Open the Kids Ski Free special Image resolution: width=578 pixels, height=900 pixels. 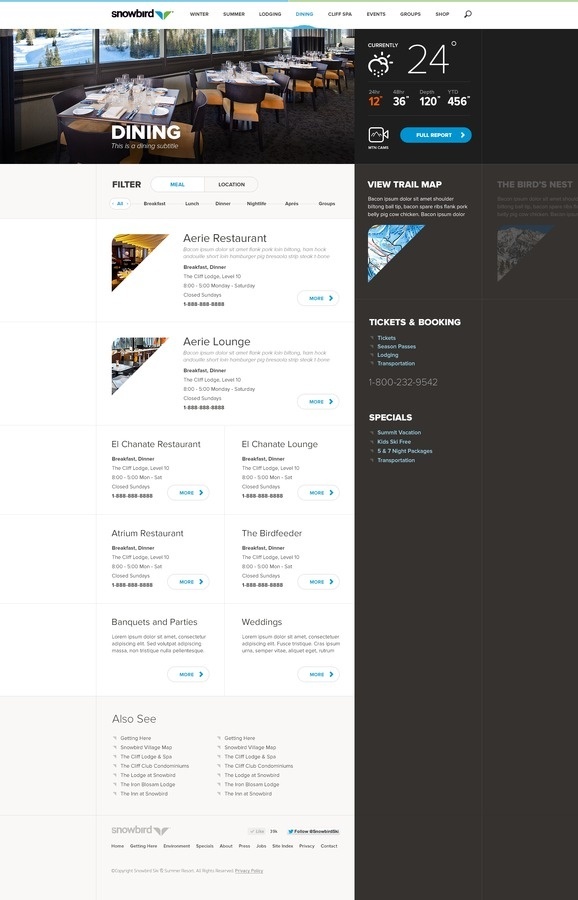pyautogui.click(x=394, y=442)
